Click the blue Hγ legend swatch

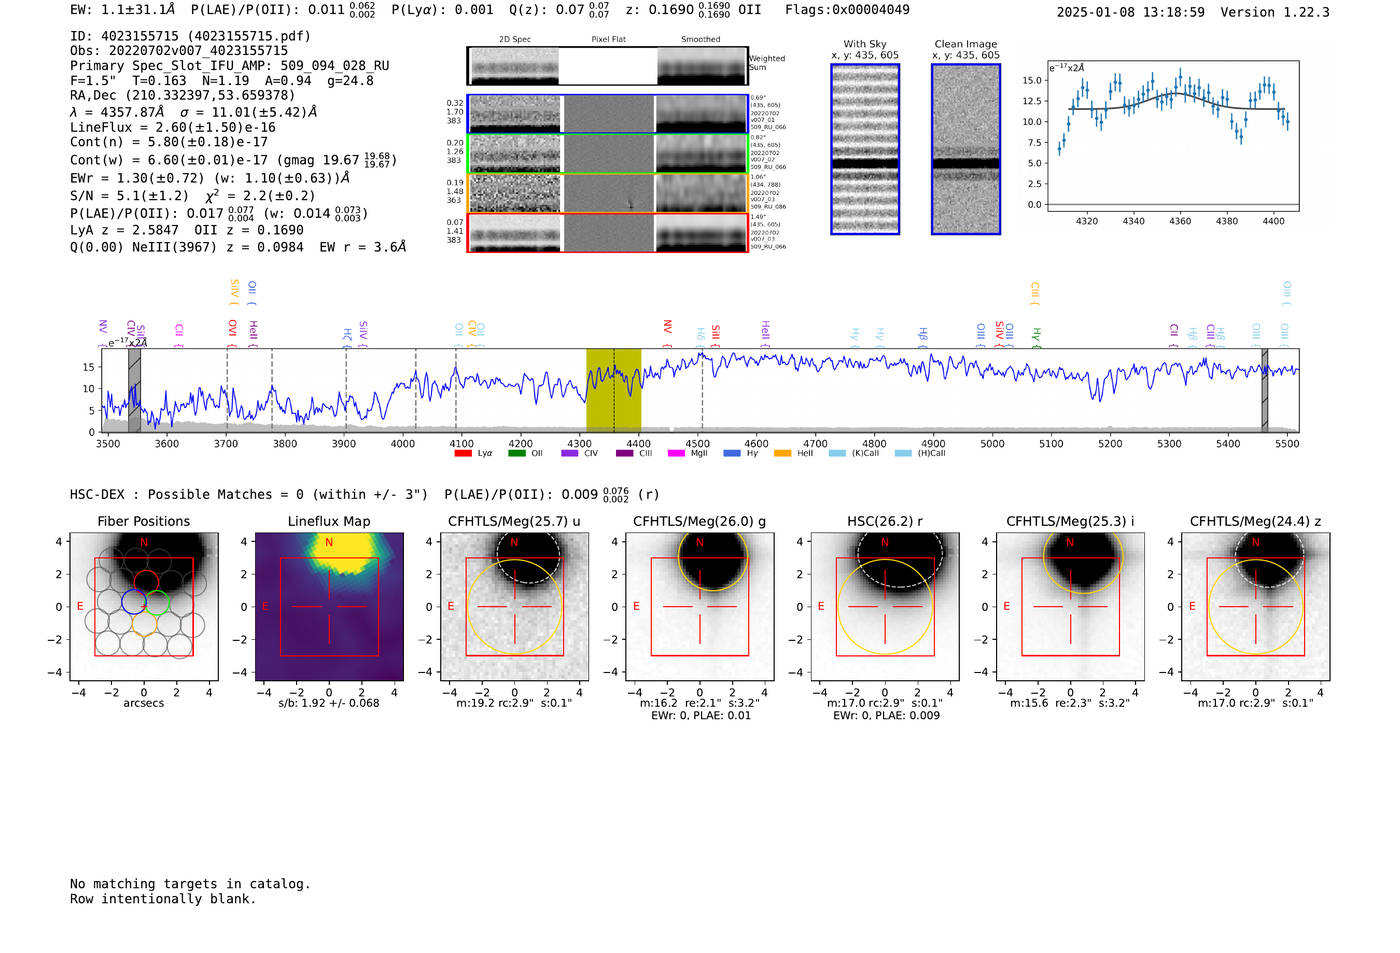[x=732, y=453]
